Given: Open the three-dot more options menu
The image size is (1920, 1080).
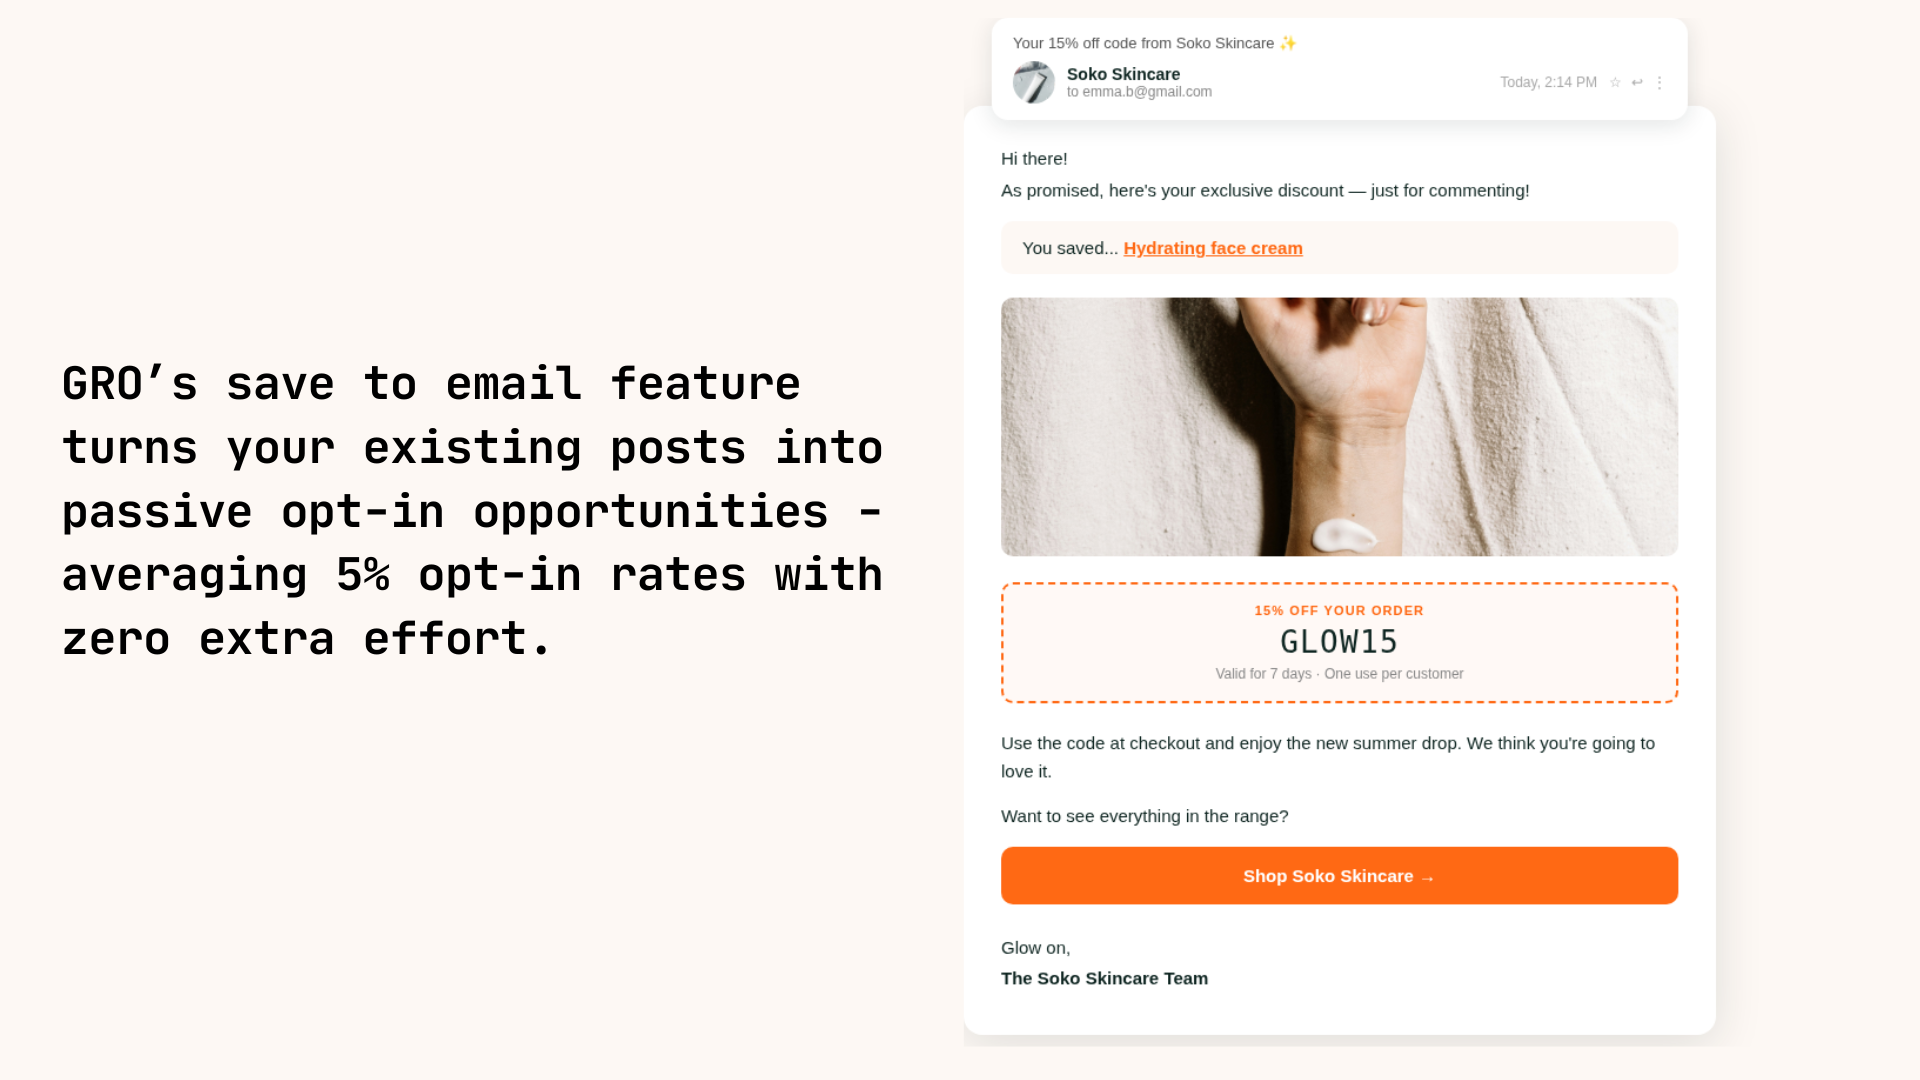Looking at the screenshot, I should point(1659,83).
